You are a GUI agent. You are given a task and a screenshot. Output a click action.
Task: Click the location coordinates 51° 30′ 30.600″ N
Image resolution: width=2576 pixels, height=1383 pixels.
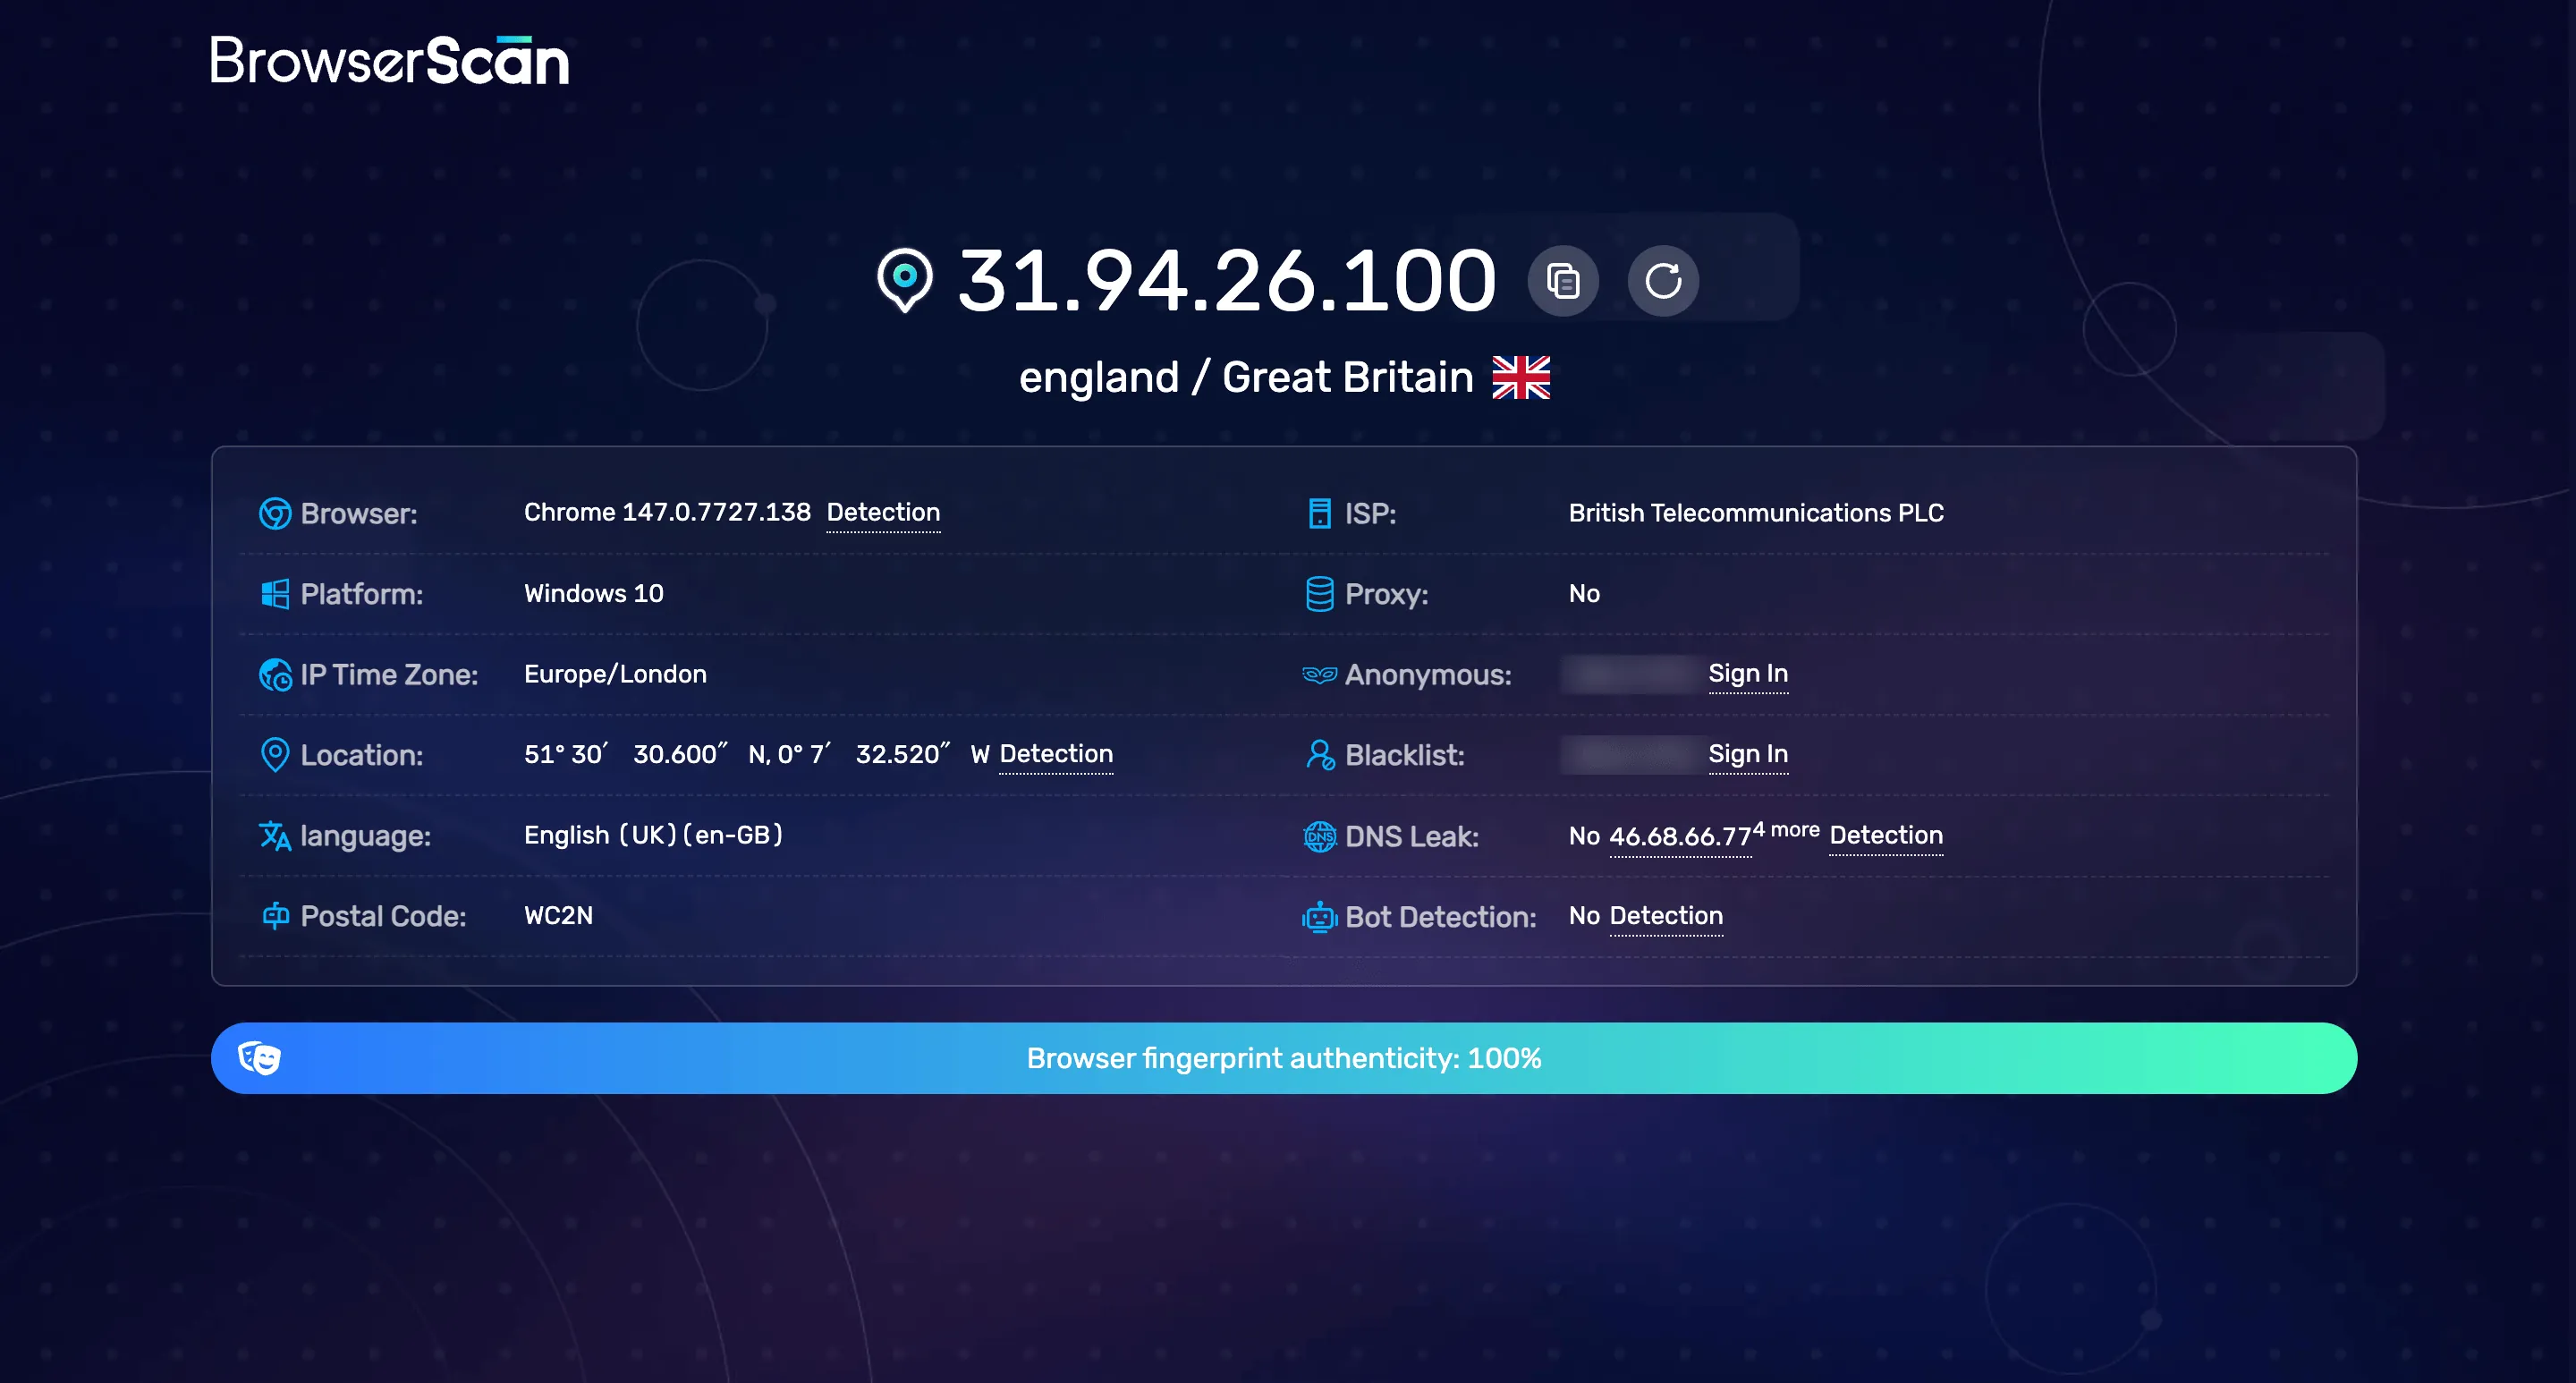(647, 754)
